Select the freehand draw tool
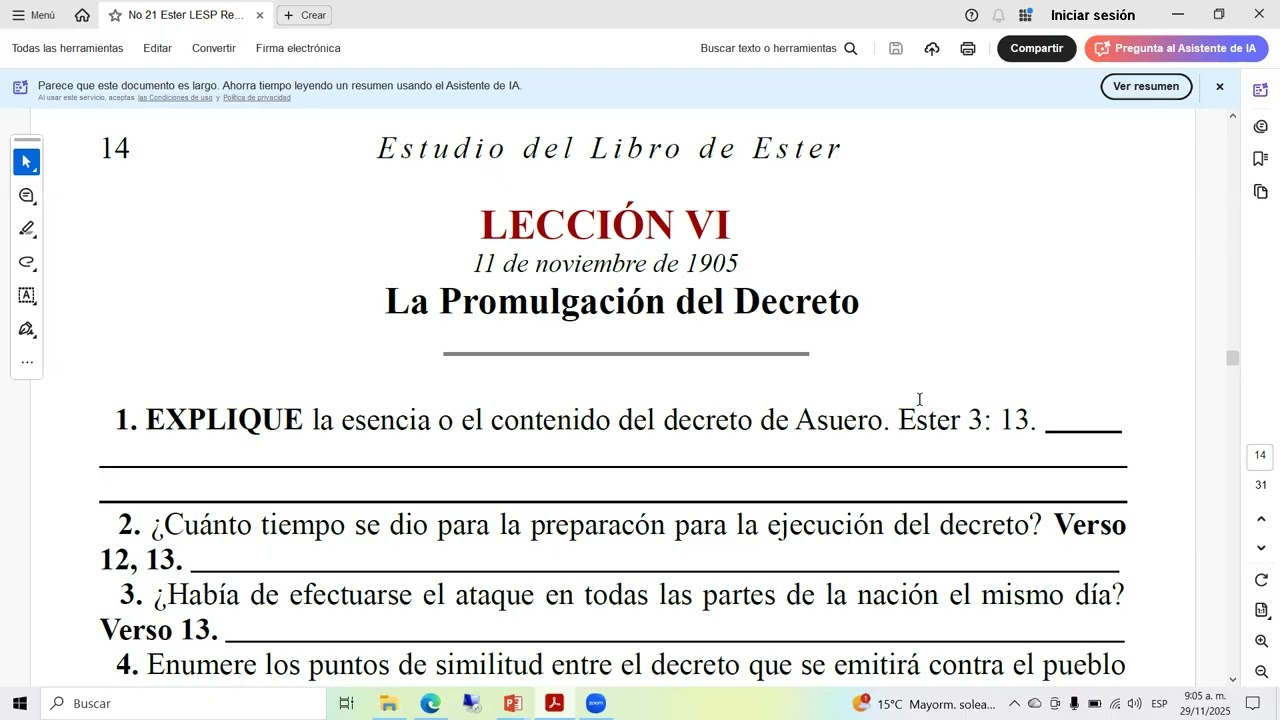 coord(27,262)
